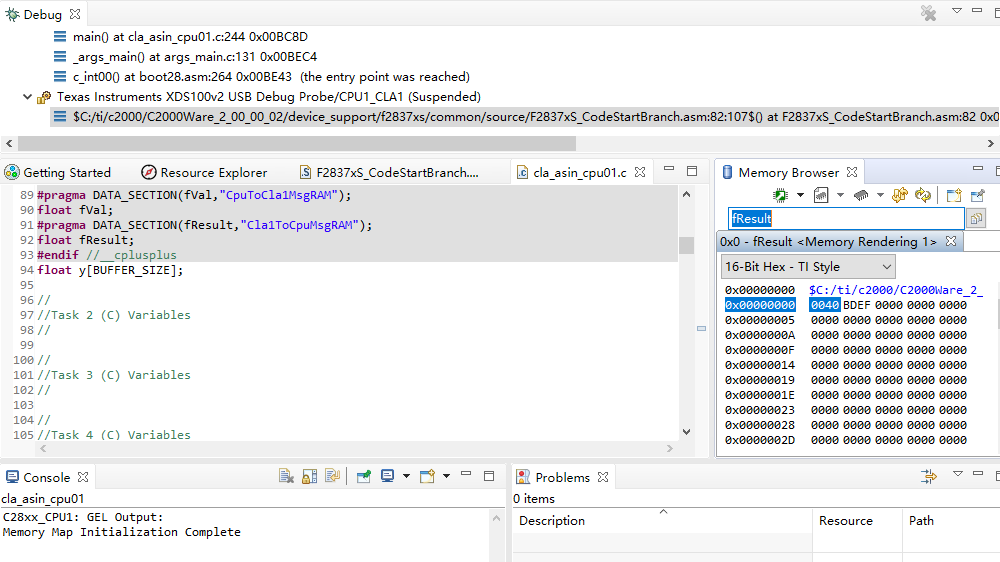
Task: Select the main() cla_asin_cpu01.c:244 stack frame
Action: (x=190, y=36)
